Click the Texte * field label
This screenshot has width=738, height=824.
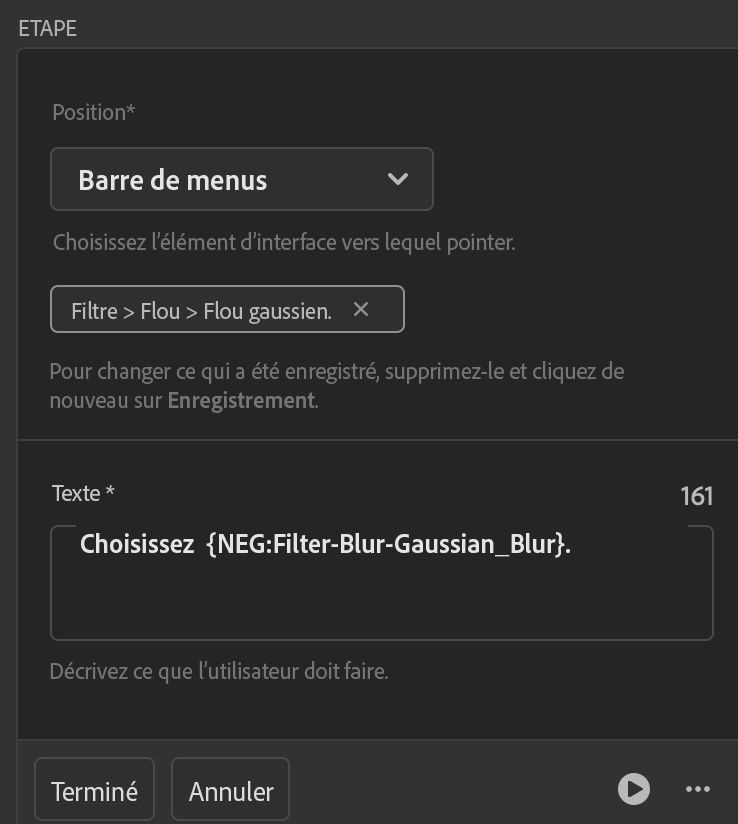(x=83, y=493)
